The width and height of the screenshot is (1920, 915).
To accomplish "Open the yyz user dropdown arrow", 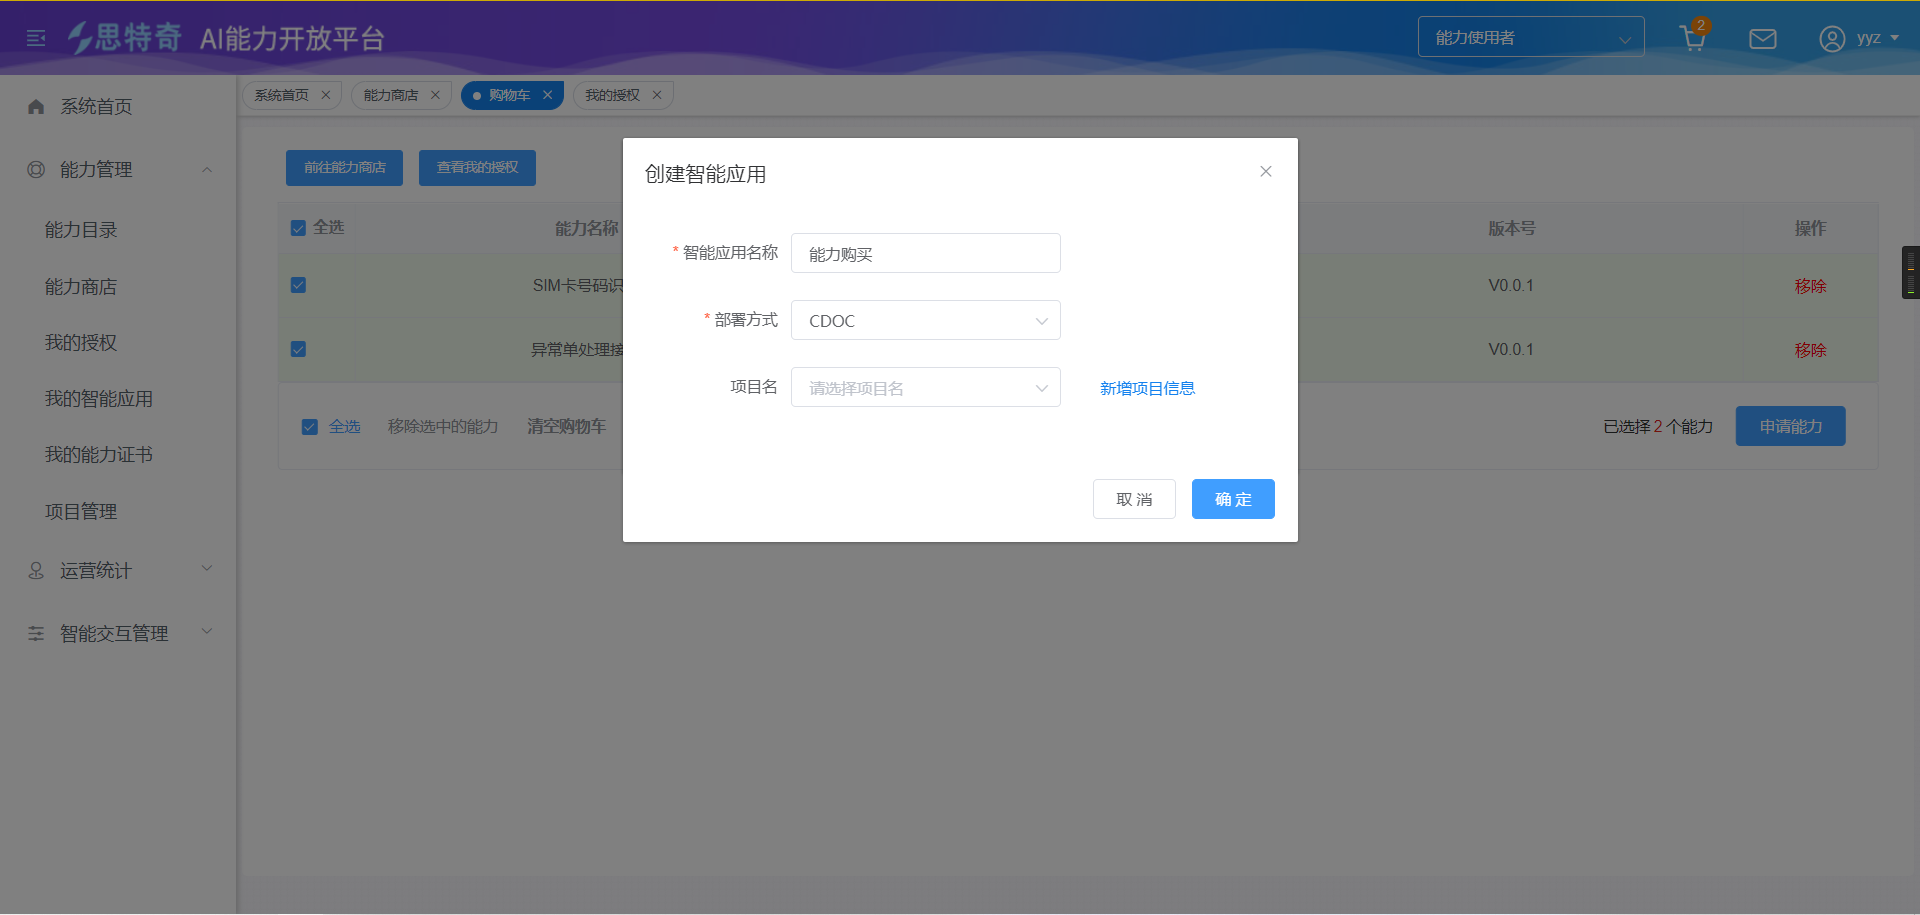I will pyautogui.click(x=1894, y=38).
